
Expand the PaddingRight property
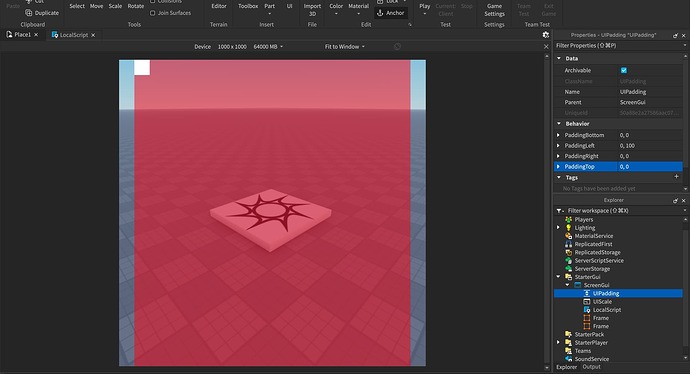pos(558,156)
